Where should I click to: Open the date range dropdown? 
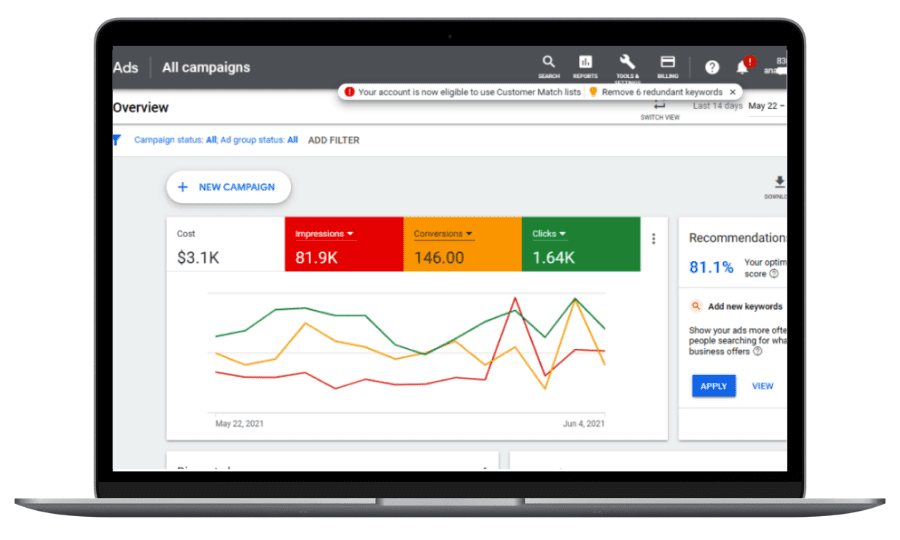pyautogui.click(x=766, y=106)
